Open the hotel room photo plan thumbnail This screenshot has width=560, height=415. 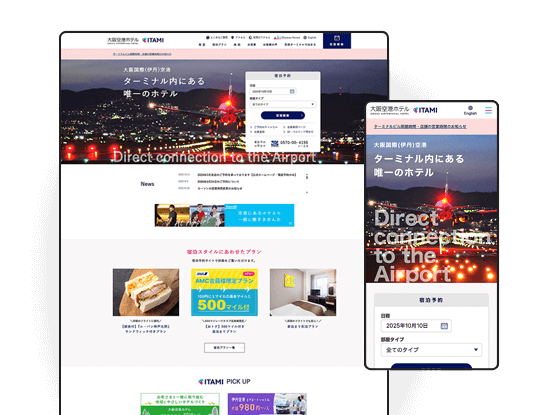tap(303, 292)
